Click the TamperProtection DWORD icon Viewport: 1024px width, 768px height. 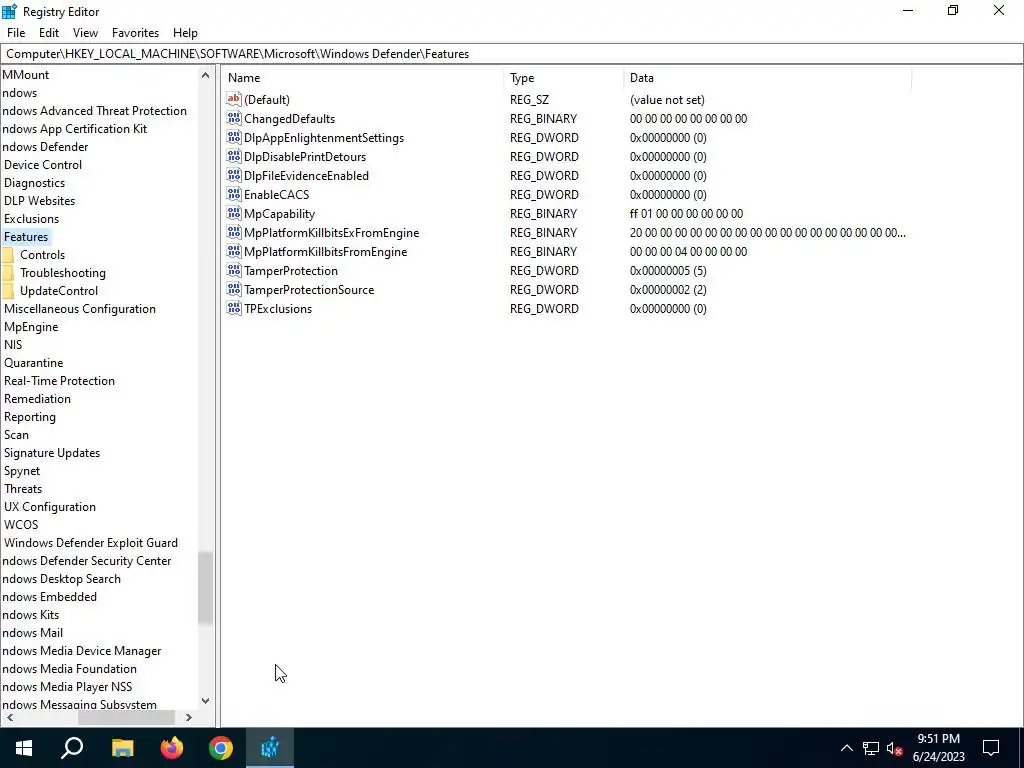point(234,270)
